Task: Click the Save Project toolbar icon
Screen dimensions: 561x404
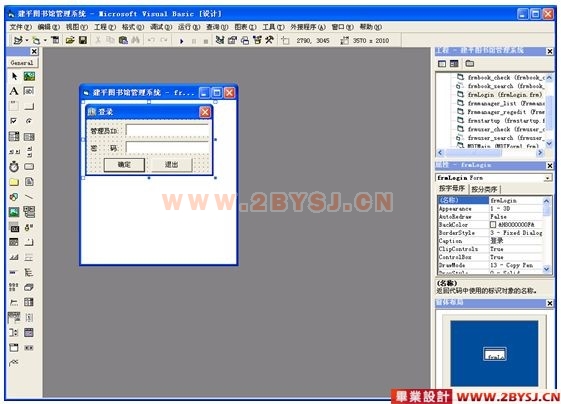Action: point(83,40)
